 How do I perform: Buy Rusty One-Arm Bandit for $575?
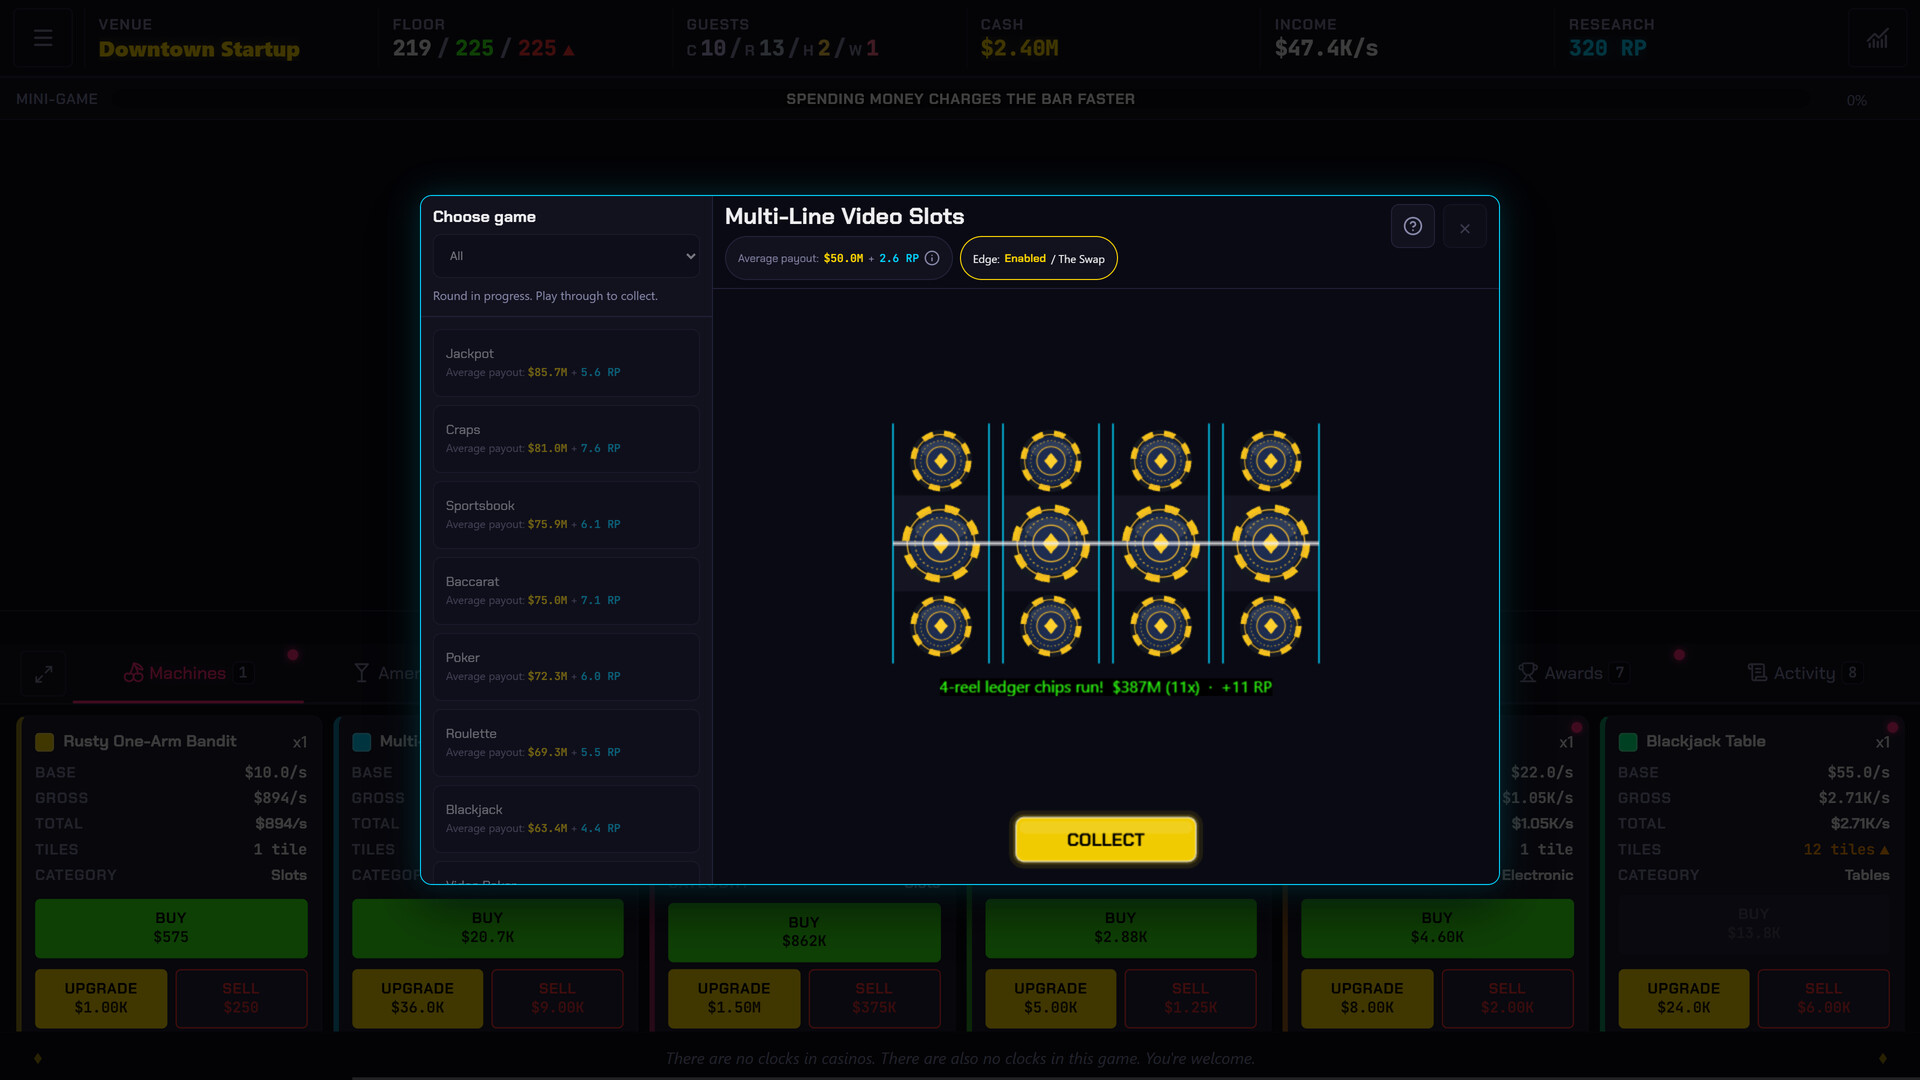[171, 927]
